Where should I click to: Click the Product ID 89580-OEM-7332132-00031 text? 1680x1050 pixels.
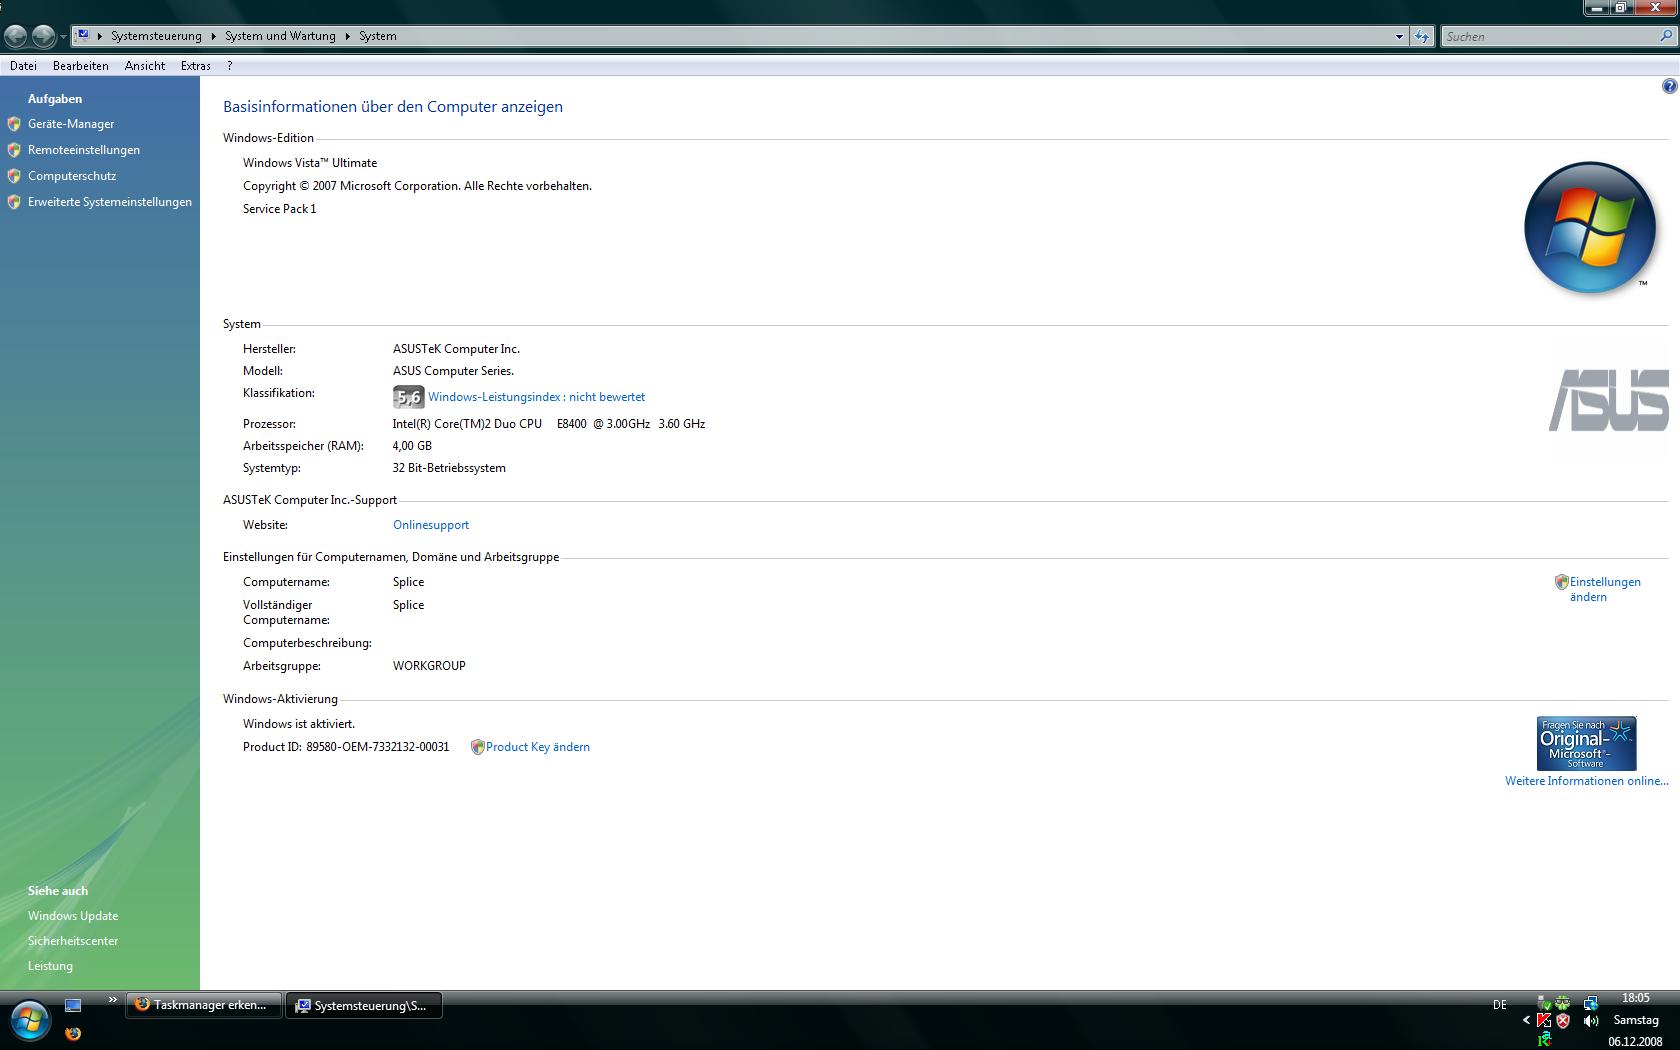[346, 747]
